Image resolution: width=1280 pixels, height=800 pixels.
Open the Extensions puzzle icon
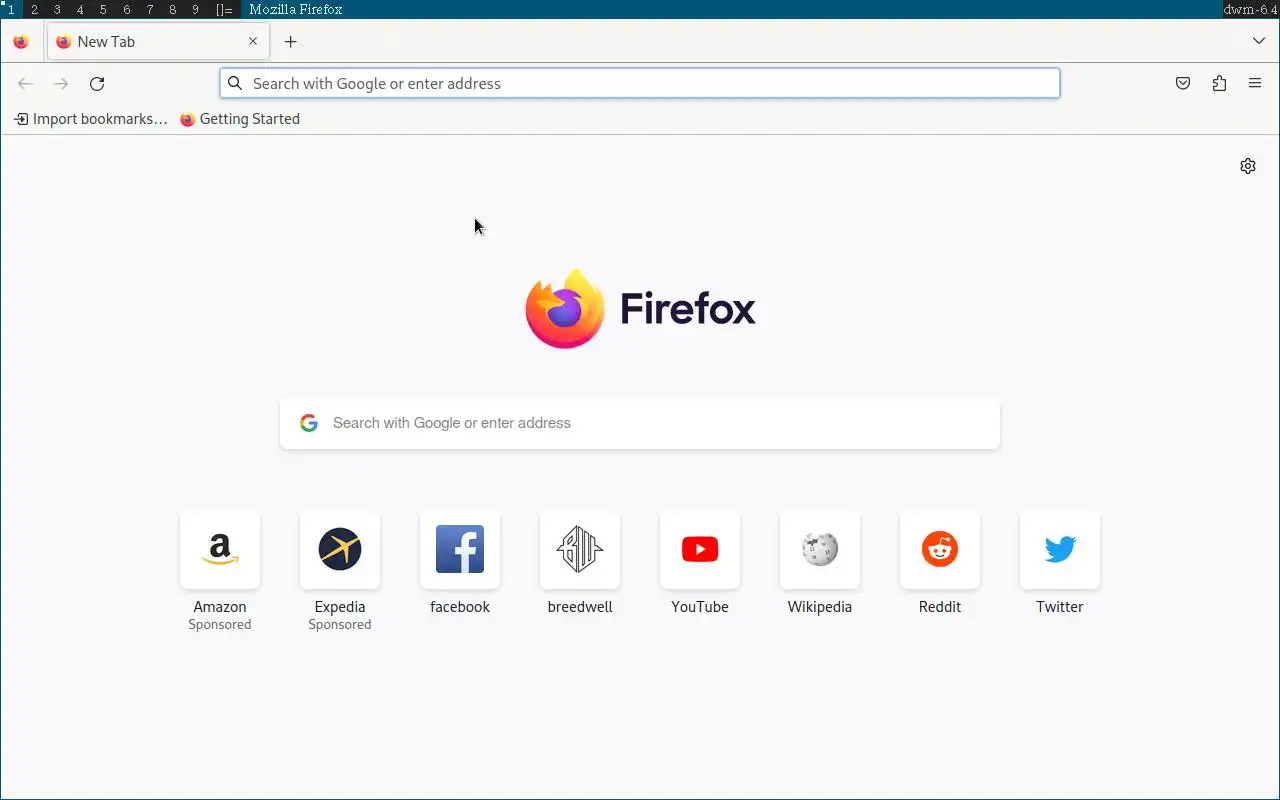pos(1219,84)
